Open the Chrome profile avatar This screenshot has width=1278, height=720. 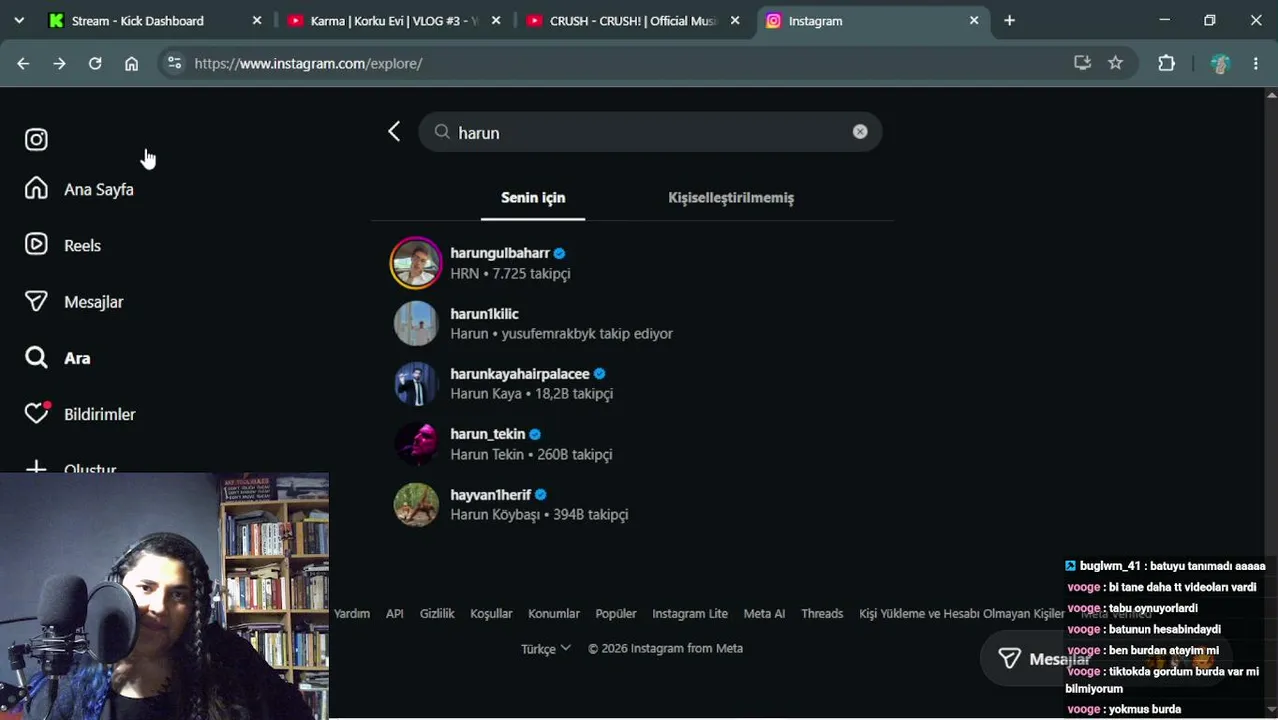1220,63
